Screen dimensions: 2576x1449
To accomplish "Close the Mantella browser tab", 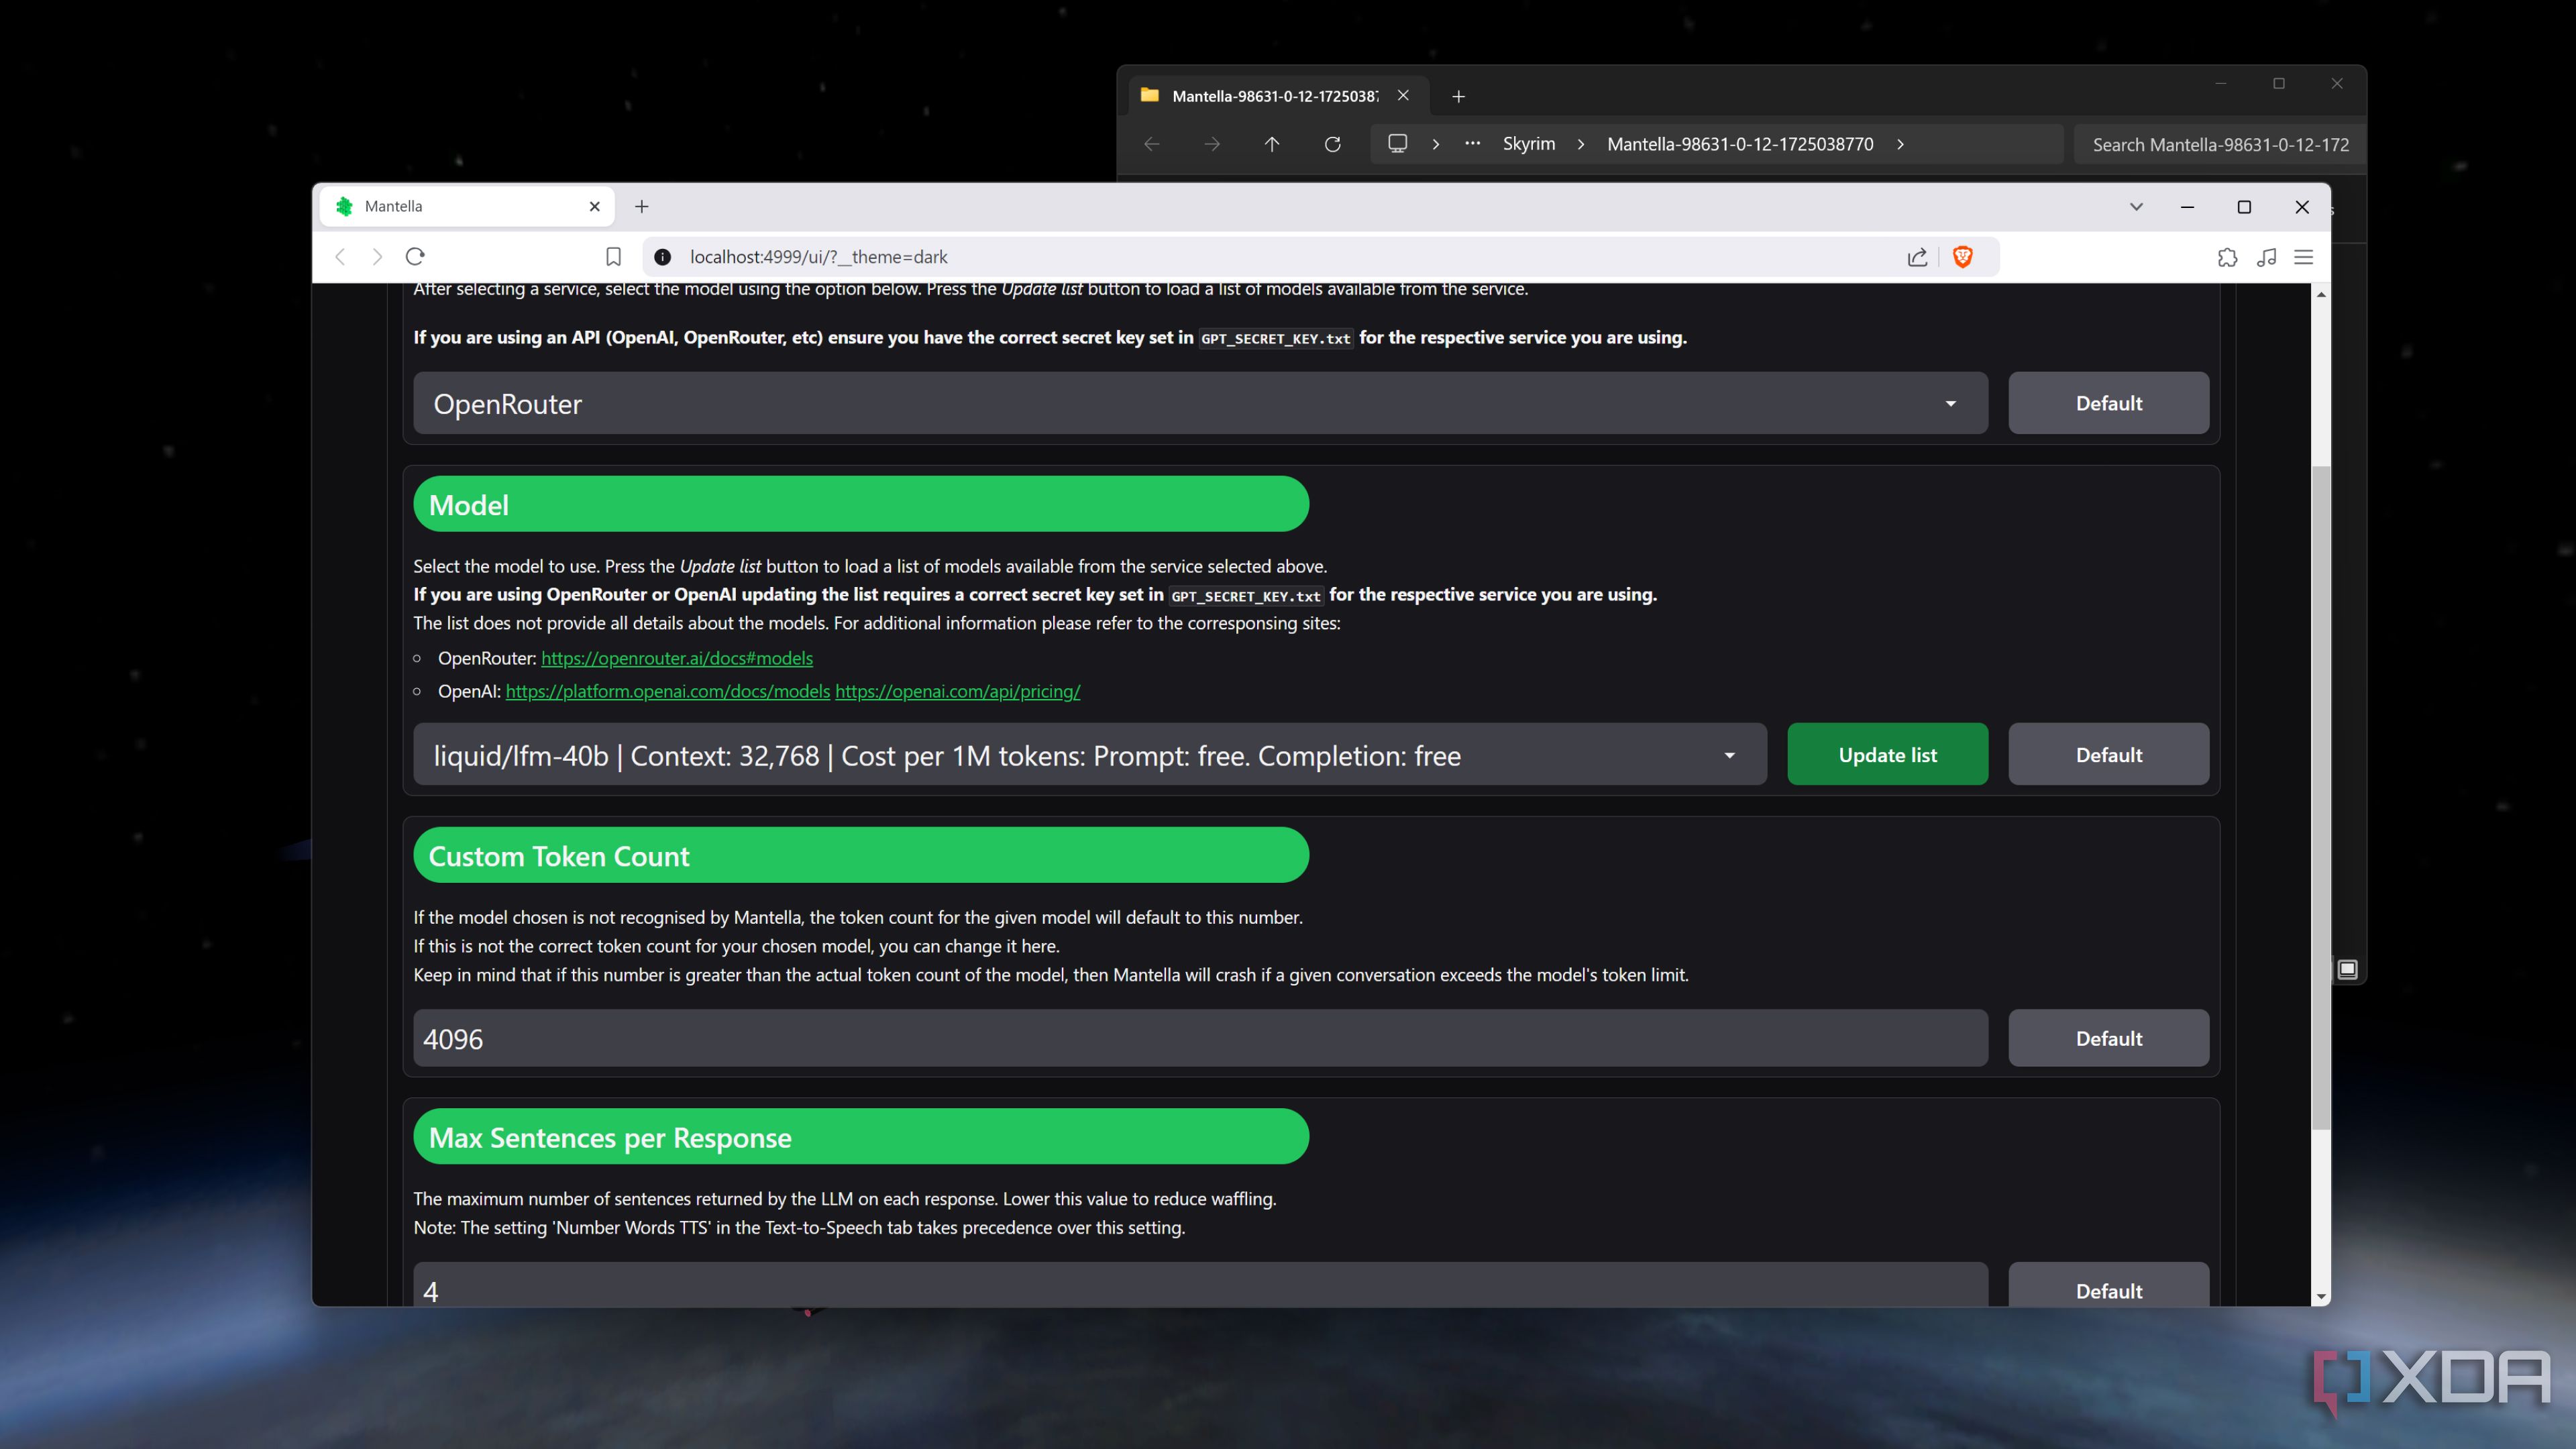I will pyautogui.click(x=595, y=207).
